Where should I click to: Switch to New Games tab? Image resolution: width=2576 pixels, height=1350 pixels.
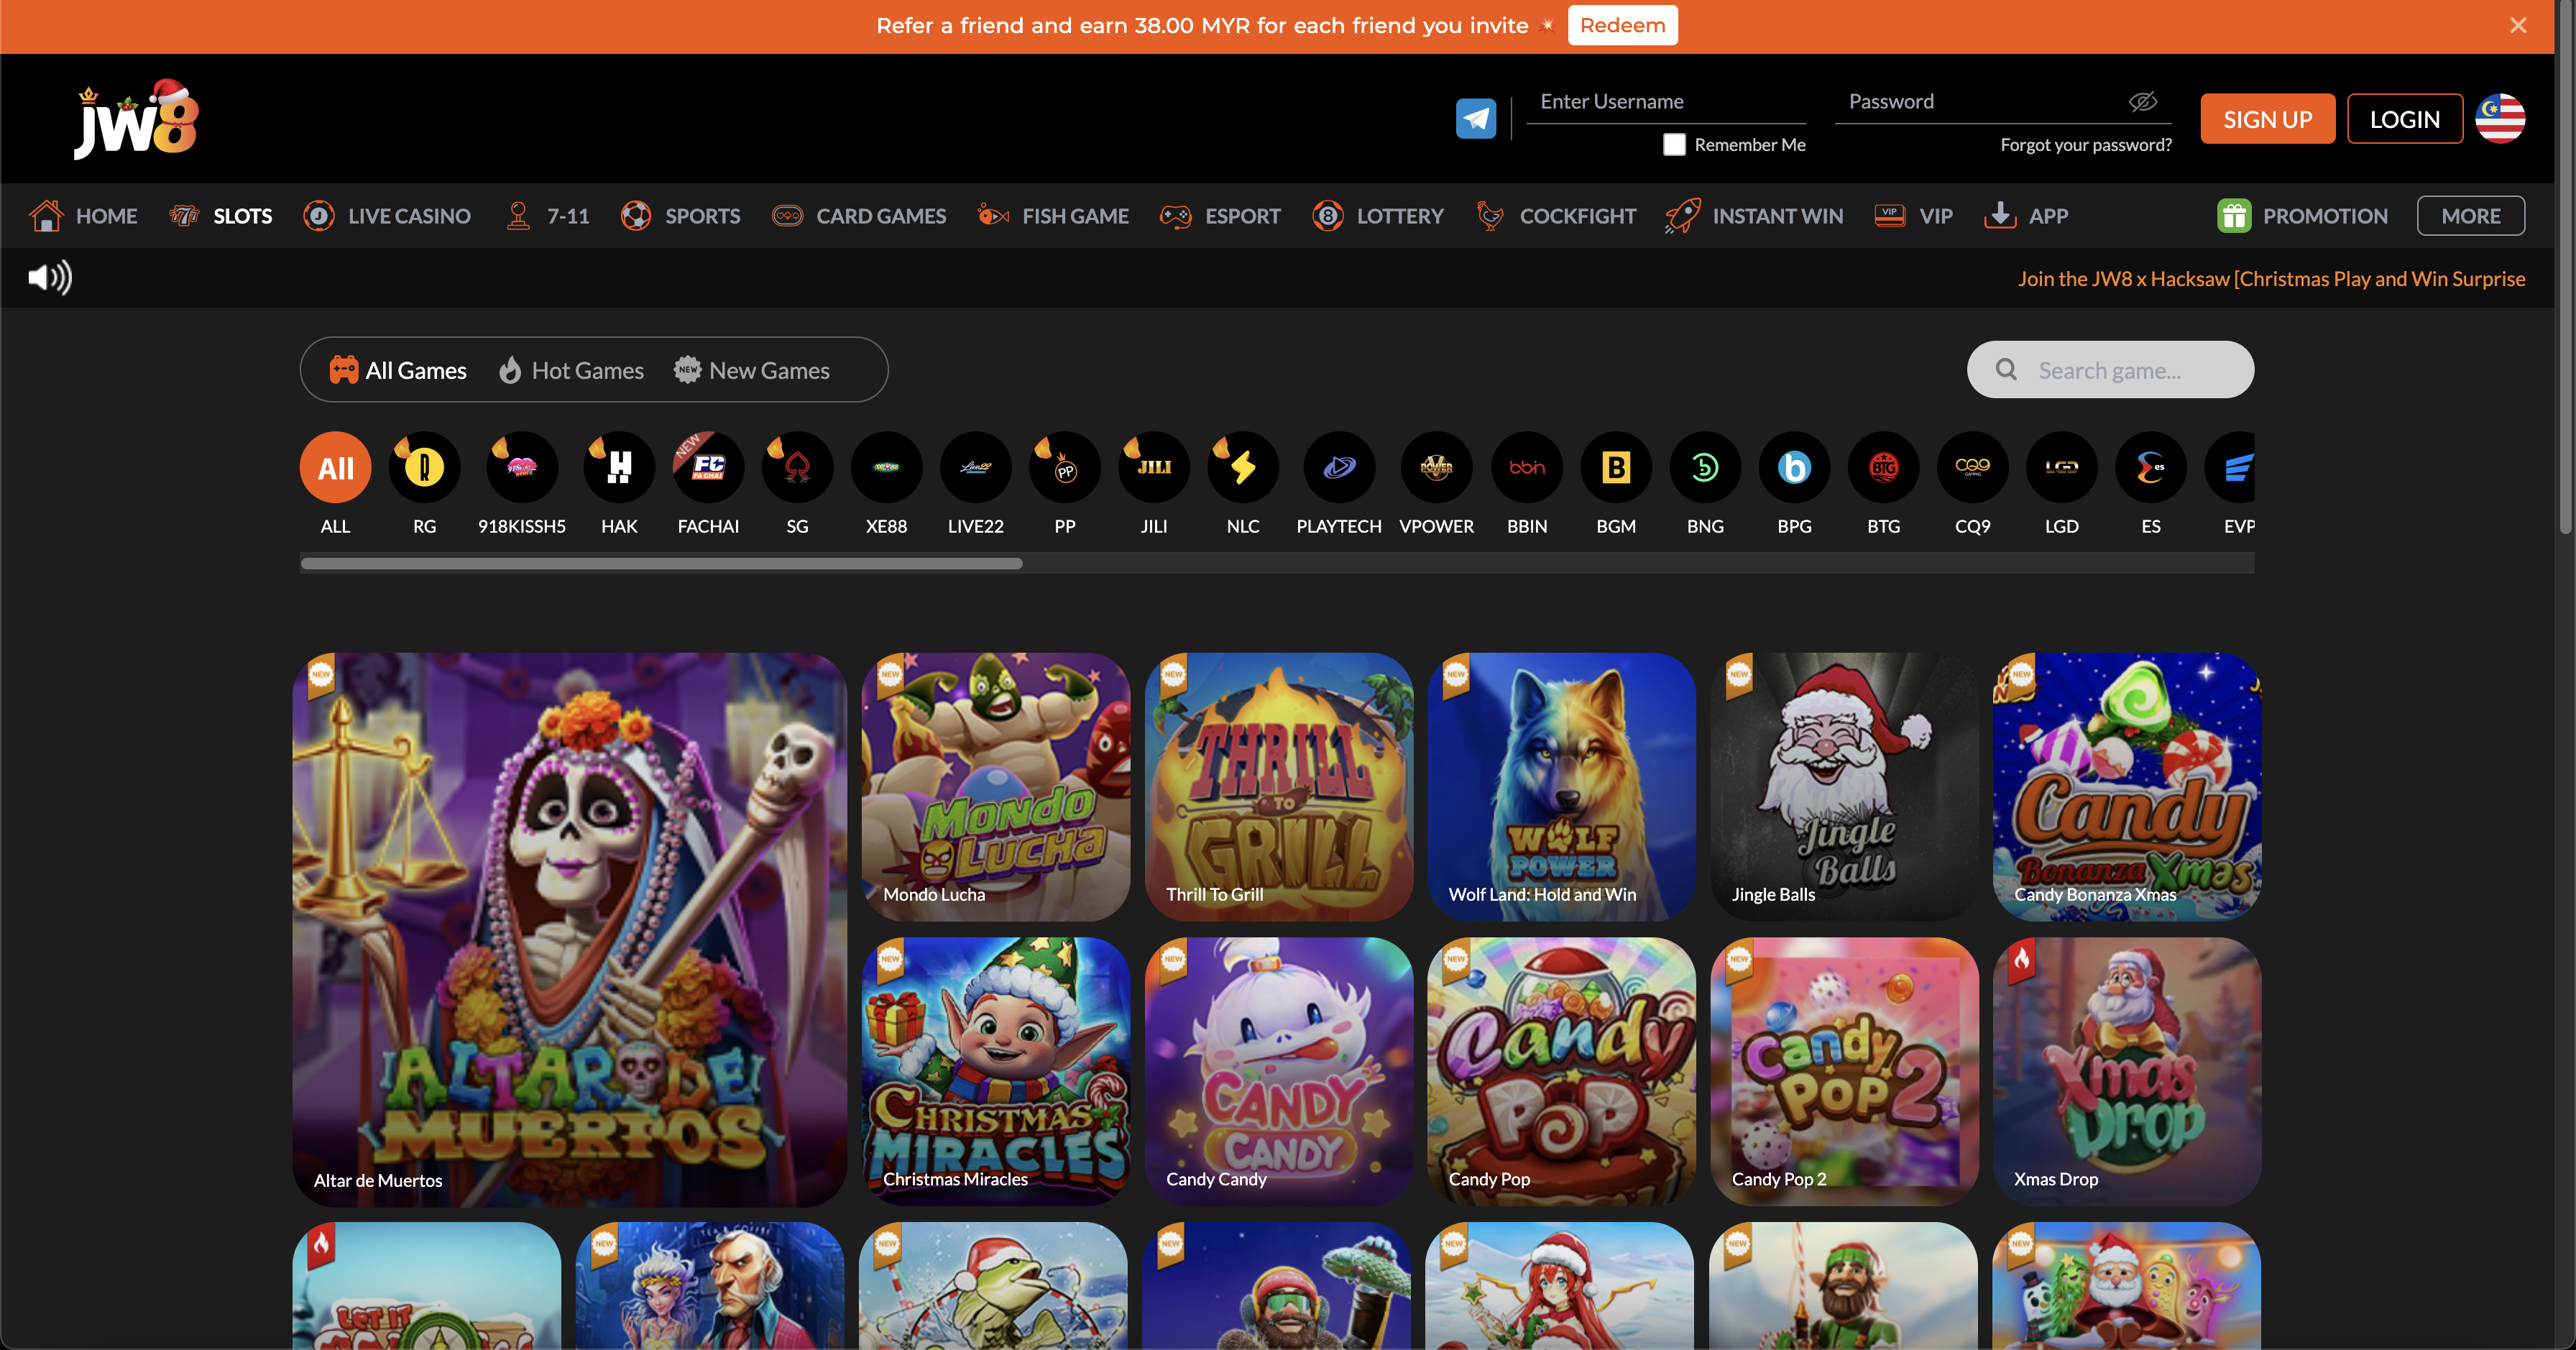click(x=751, y=370)
